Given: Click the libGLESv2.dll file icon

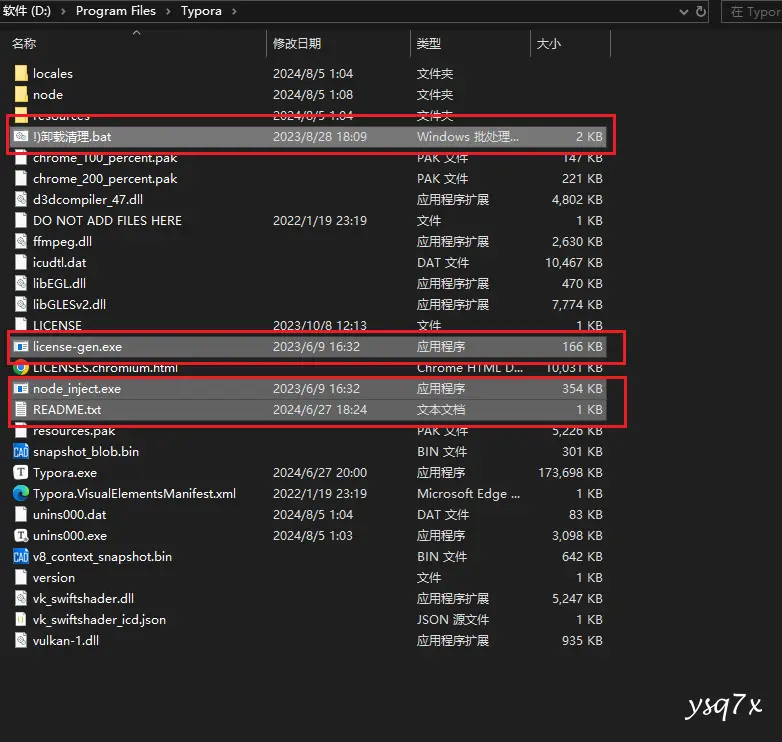Looking at the screenshot, I should pos(21,304).
